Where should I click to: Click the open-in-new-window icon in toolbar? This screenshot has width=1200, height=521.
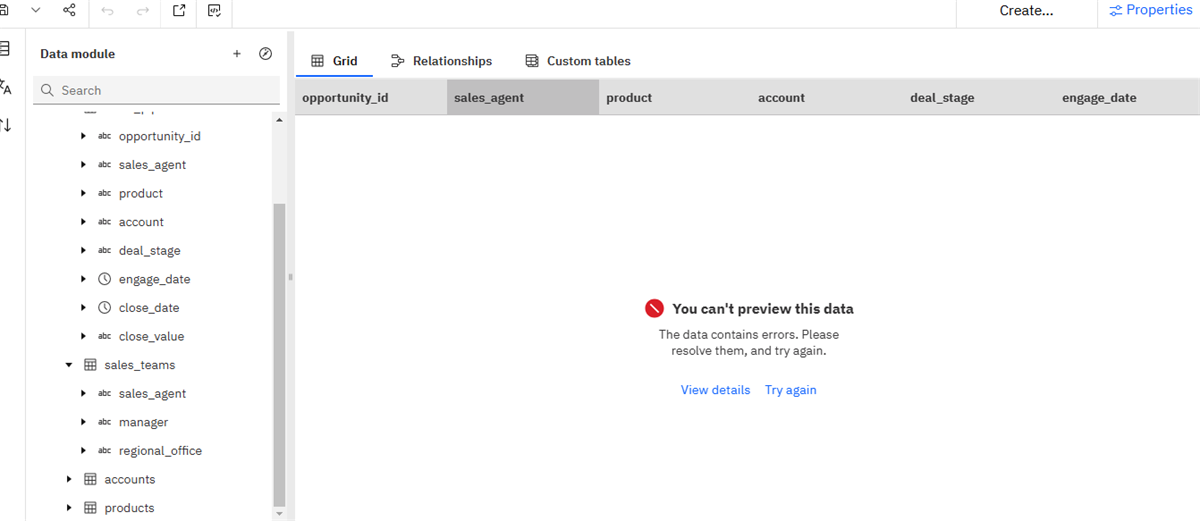point(179,10)
